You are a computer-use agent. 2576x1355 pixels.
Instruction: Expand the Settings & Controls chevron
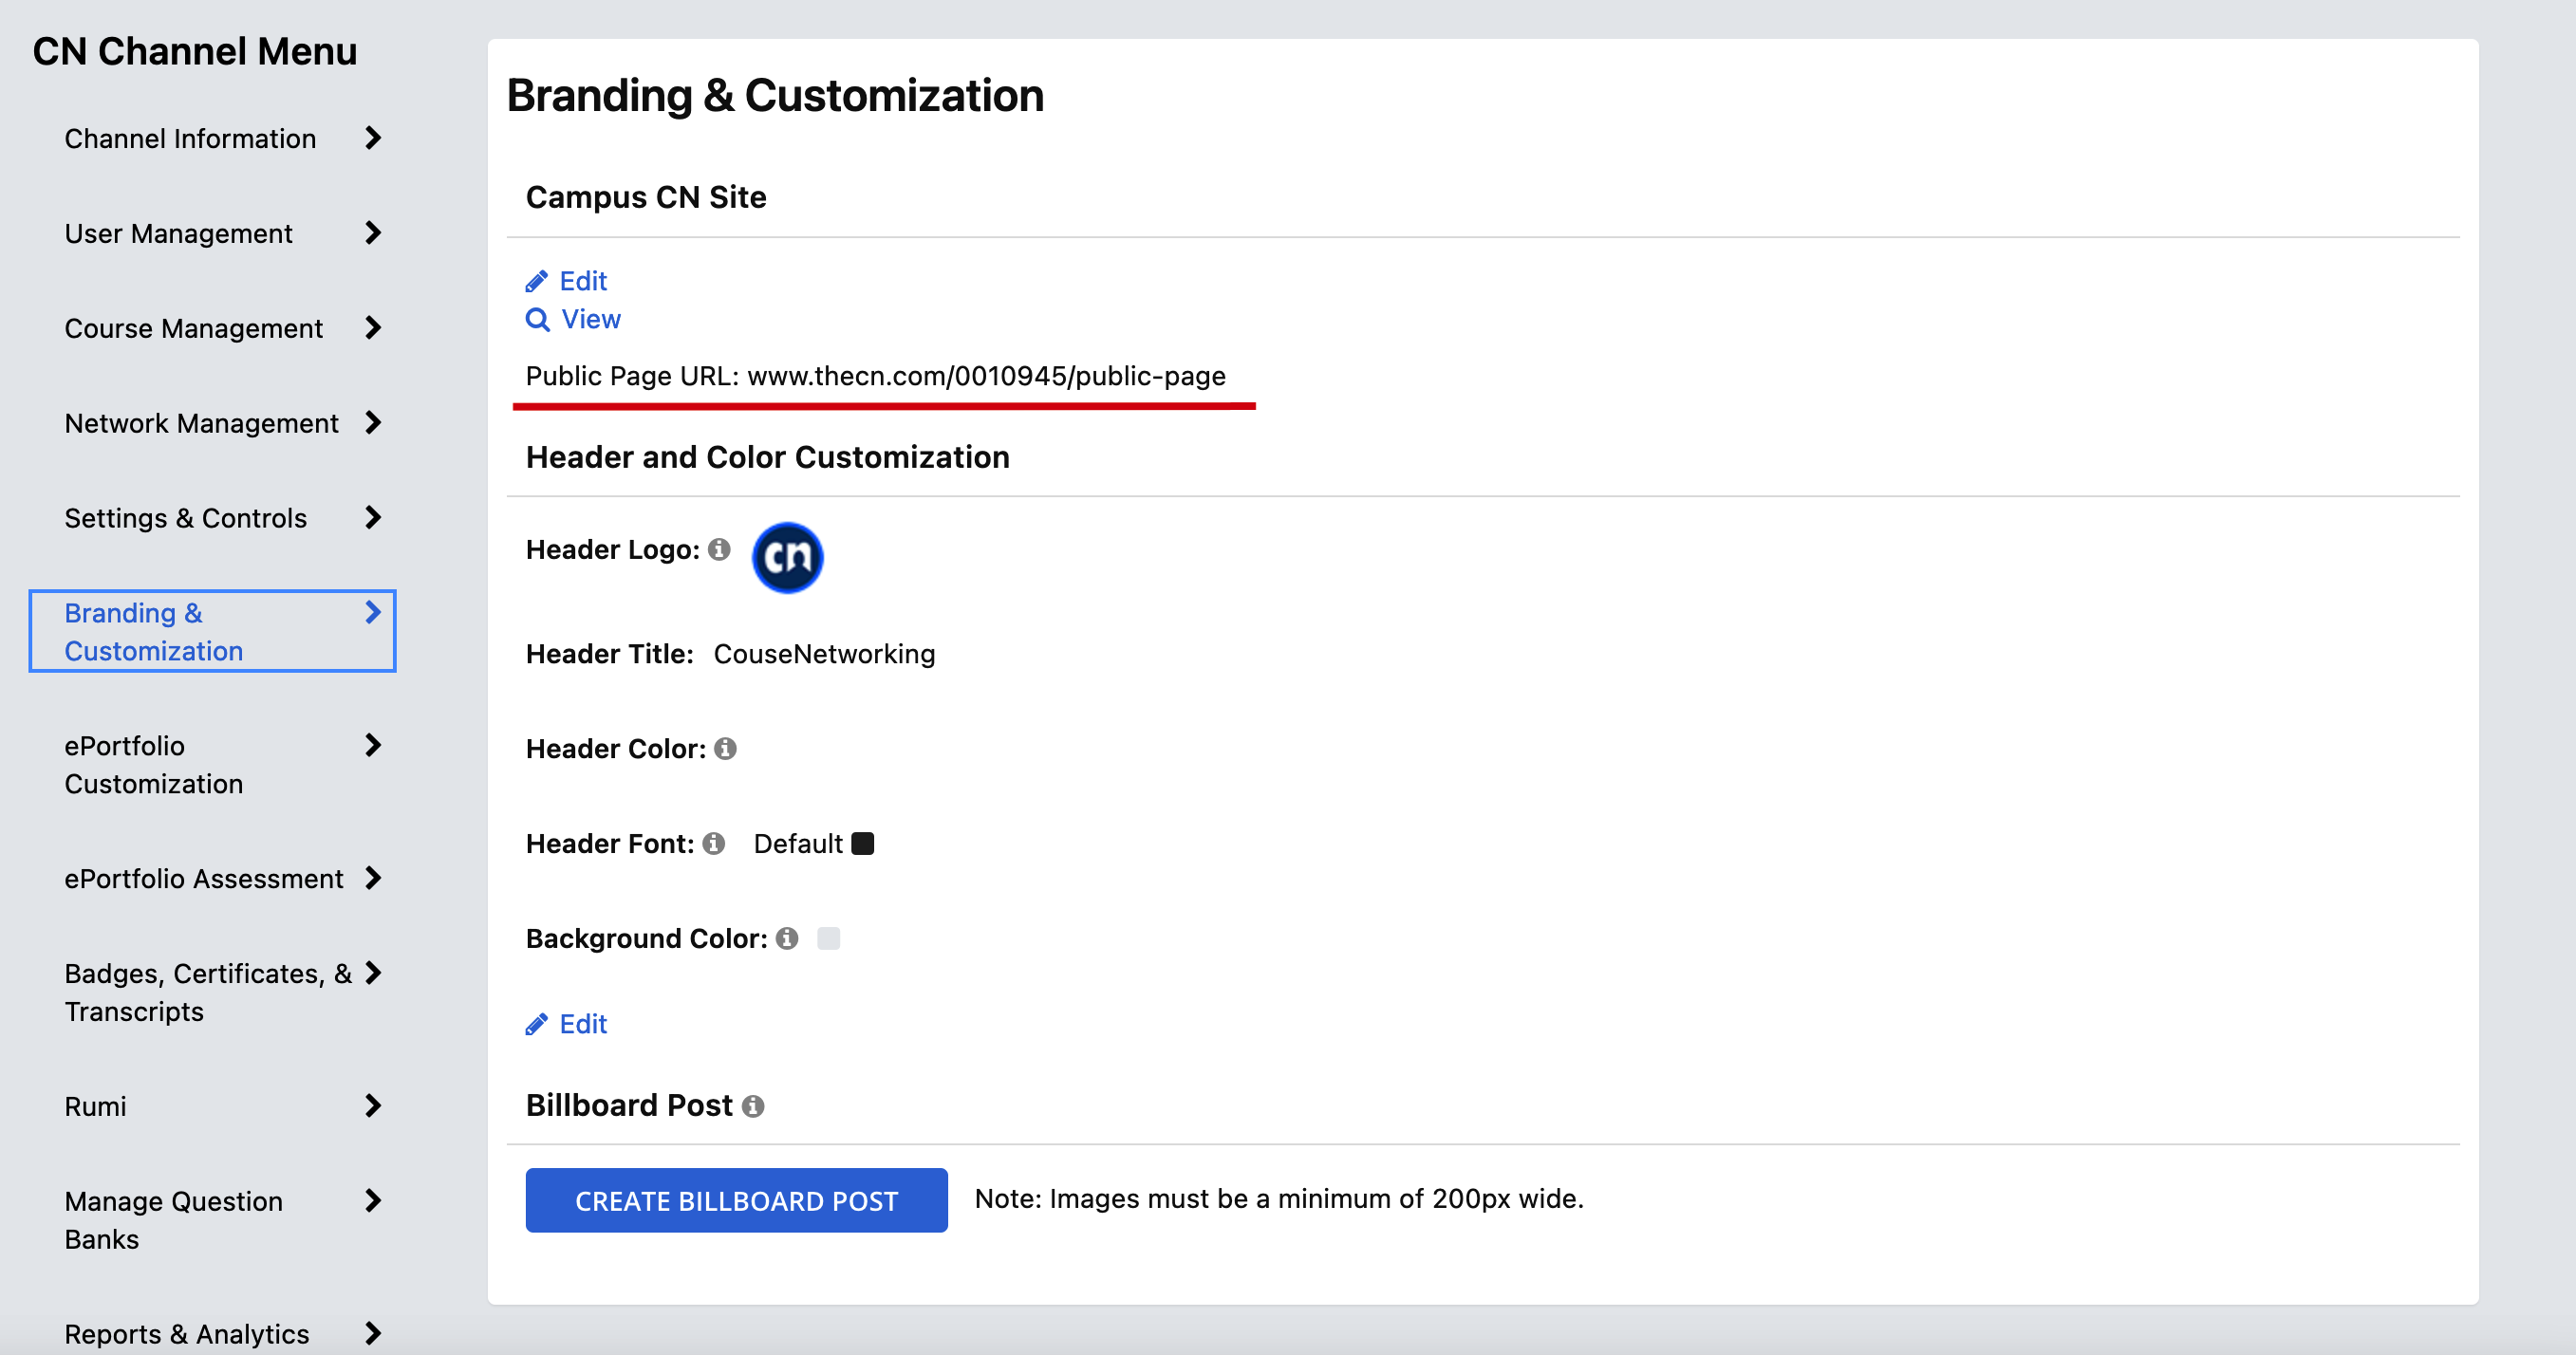(x=374, y=518)
